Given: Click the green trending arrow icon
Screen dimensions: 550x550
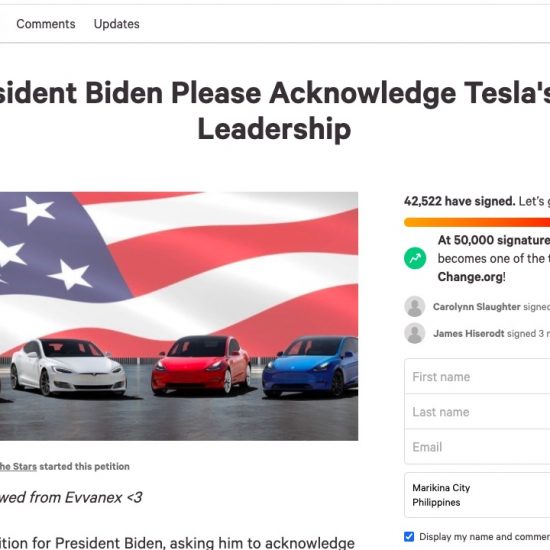Looking at the screenshot, I should click(x=415, y=259).
